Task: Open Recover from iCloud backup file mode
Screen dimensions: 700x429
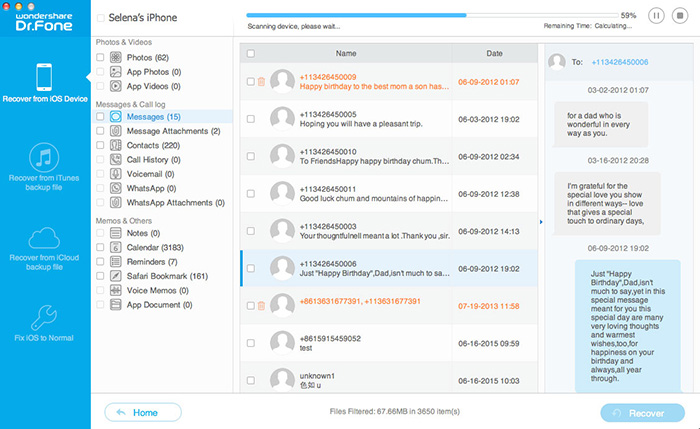Action: point(44,249)
